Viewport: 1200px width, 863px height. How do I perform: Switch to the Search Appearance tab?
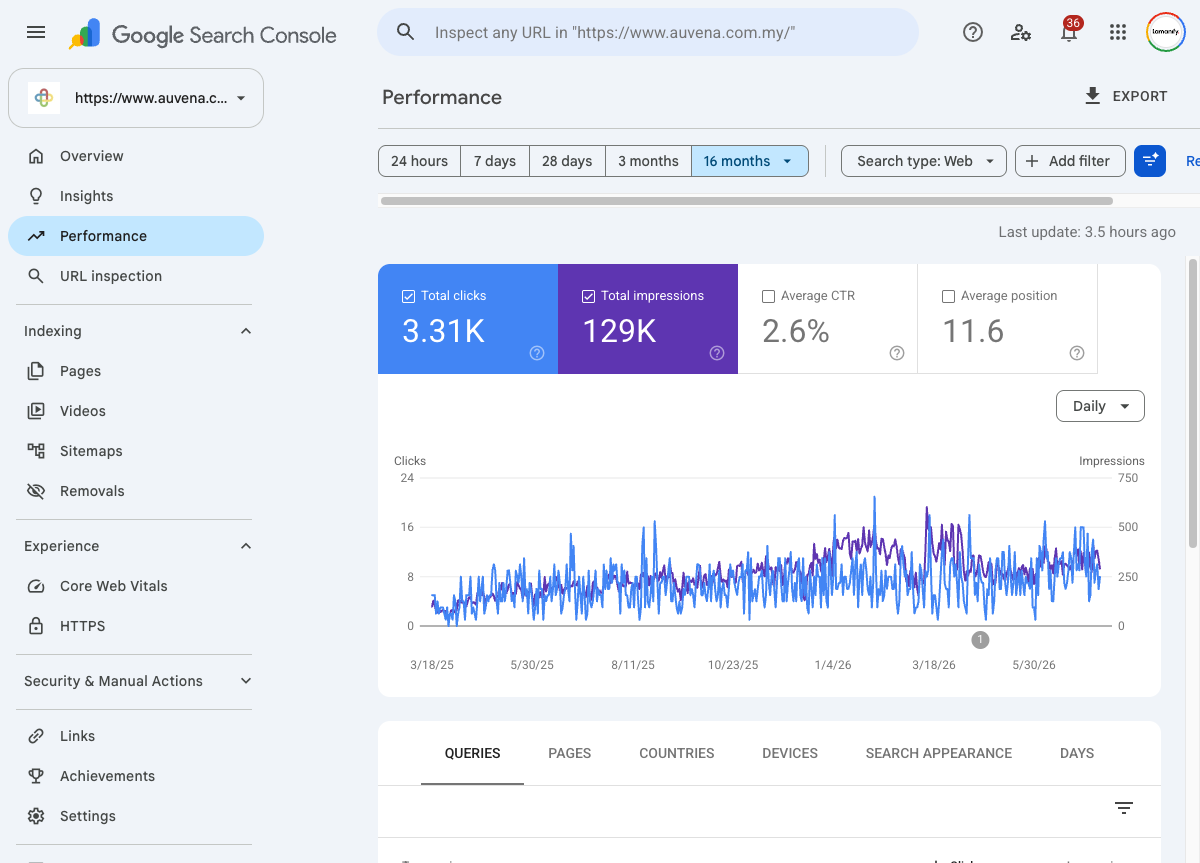click(x=939, y=753)
